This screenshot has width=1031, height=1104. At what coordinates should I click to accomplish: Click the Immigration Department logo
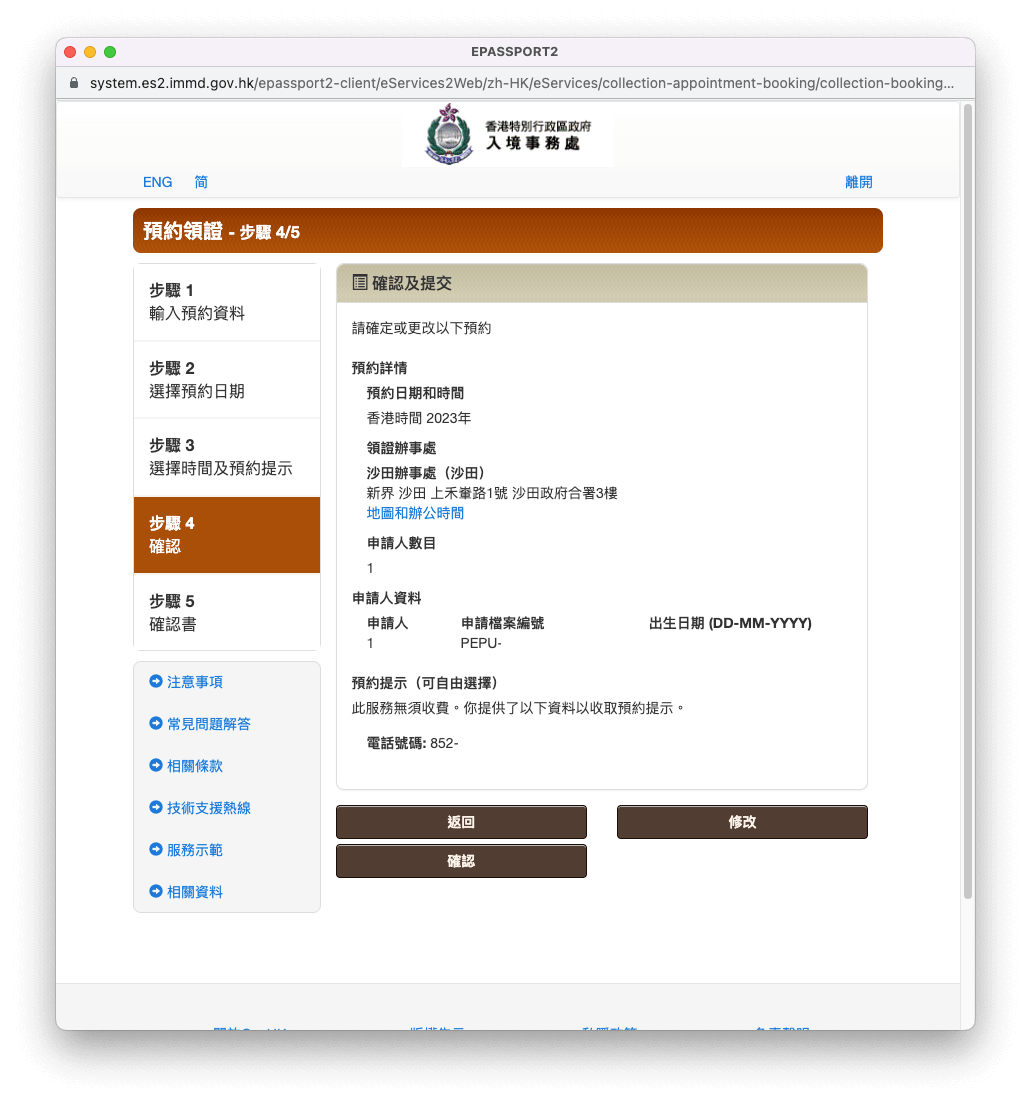click(508, 135)
